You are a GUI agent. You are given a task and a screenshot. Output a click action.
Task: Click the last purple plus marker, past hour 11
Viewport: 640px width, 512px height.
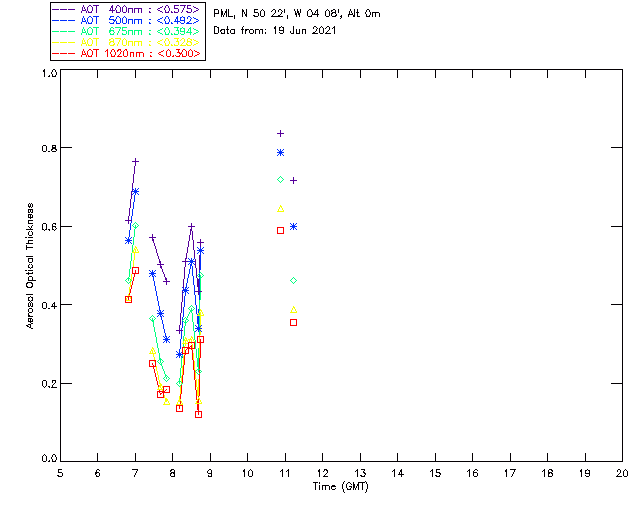click(293, 180)
